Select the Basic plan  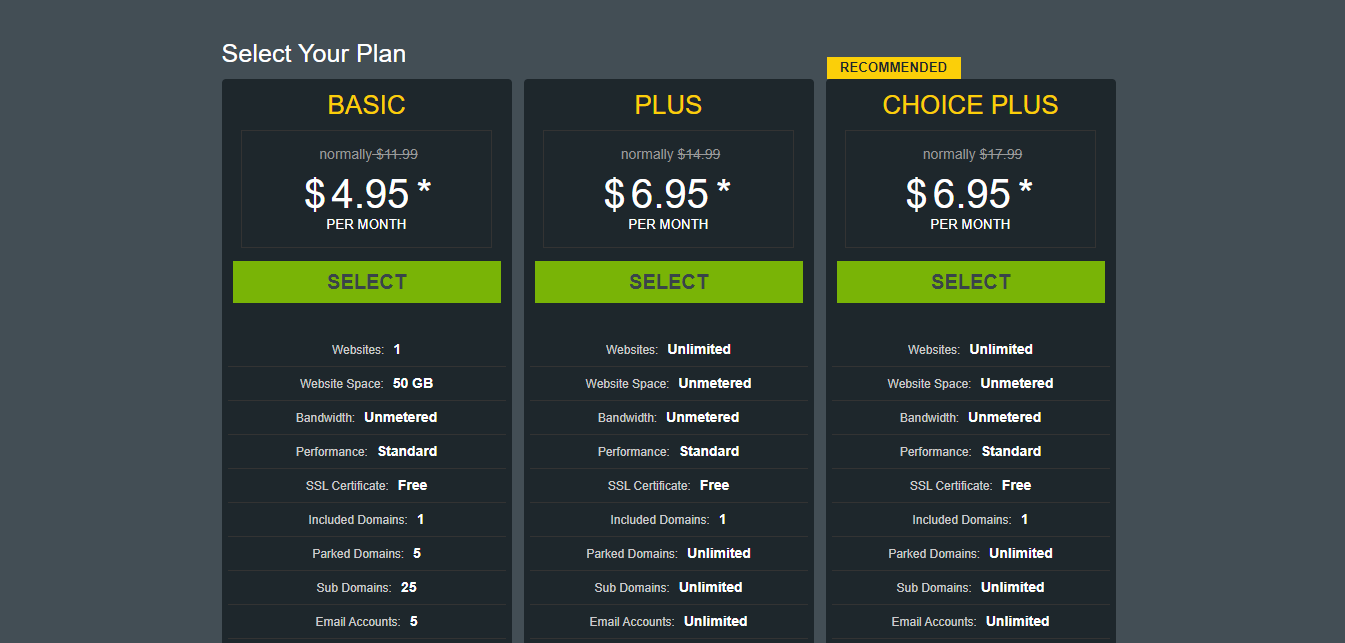[367, 282]
